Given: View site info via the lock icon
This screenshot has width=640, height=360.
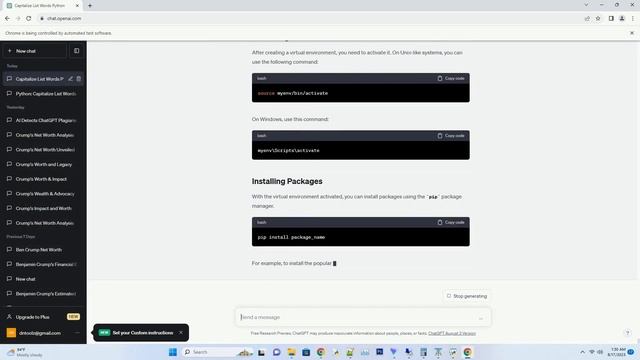Looking at the screenshot, I should click(42, 18).
